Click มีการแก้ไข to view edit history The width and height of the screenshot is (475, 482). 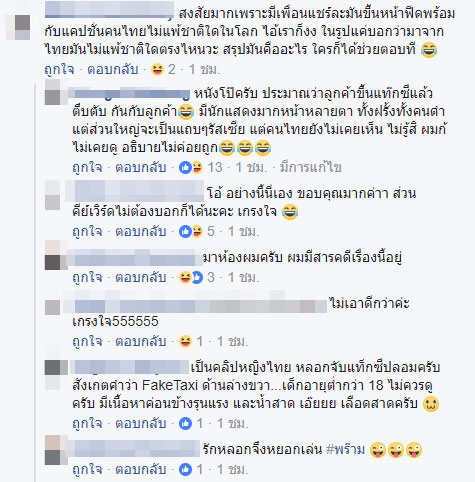click(x=310, y=167)
